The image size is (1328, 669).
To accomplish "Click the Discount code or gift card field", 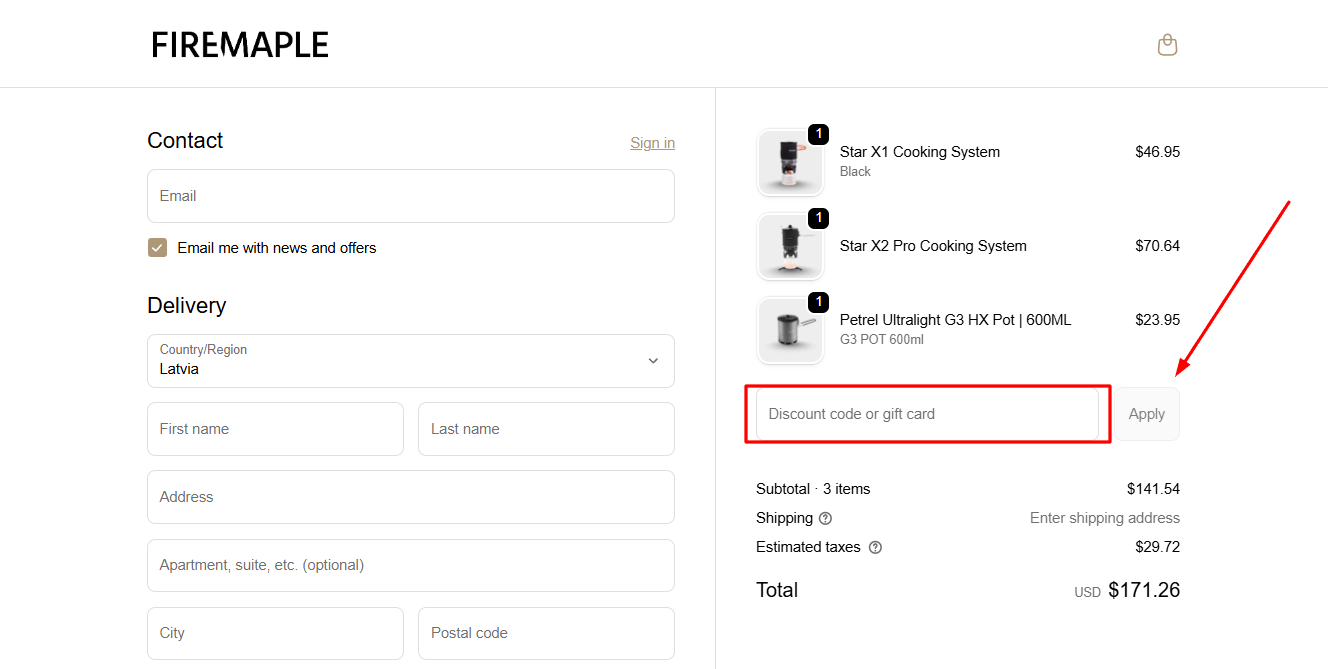I will click(x=927, y=414).
